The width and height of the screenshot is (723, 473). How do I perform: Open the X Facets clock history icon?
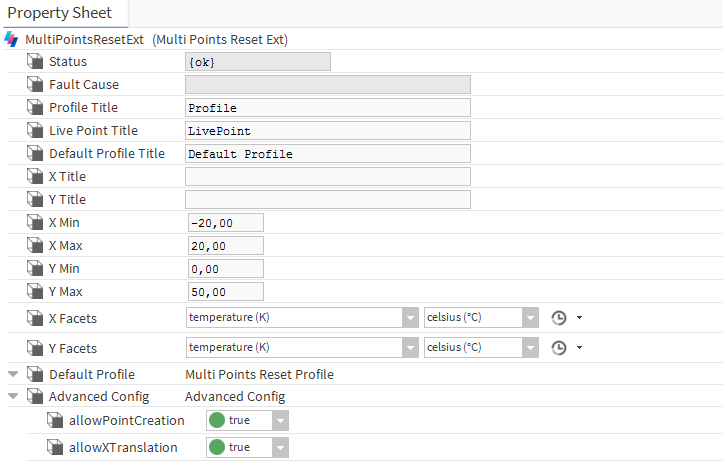pos(559,318)
